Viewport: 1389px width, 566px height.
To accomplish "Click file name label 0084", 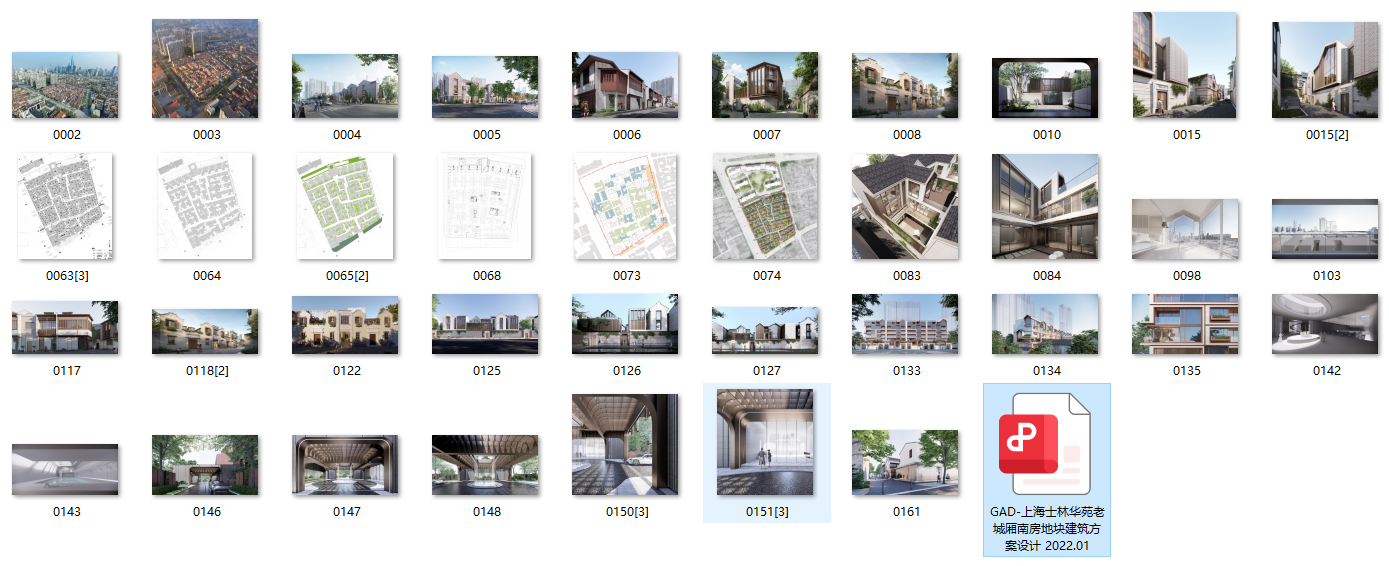I will tap(1047, 276).
